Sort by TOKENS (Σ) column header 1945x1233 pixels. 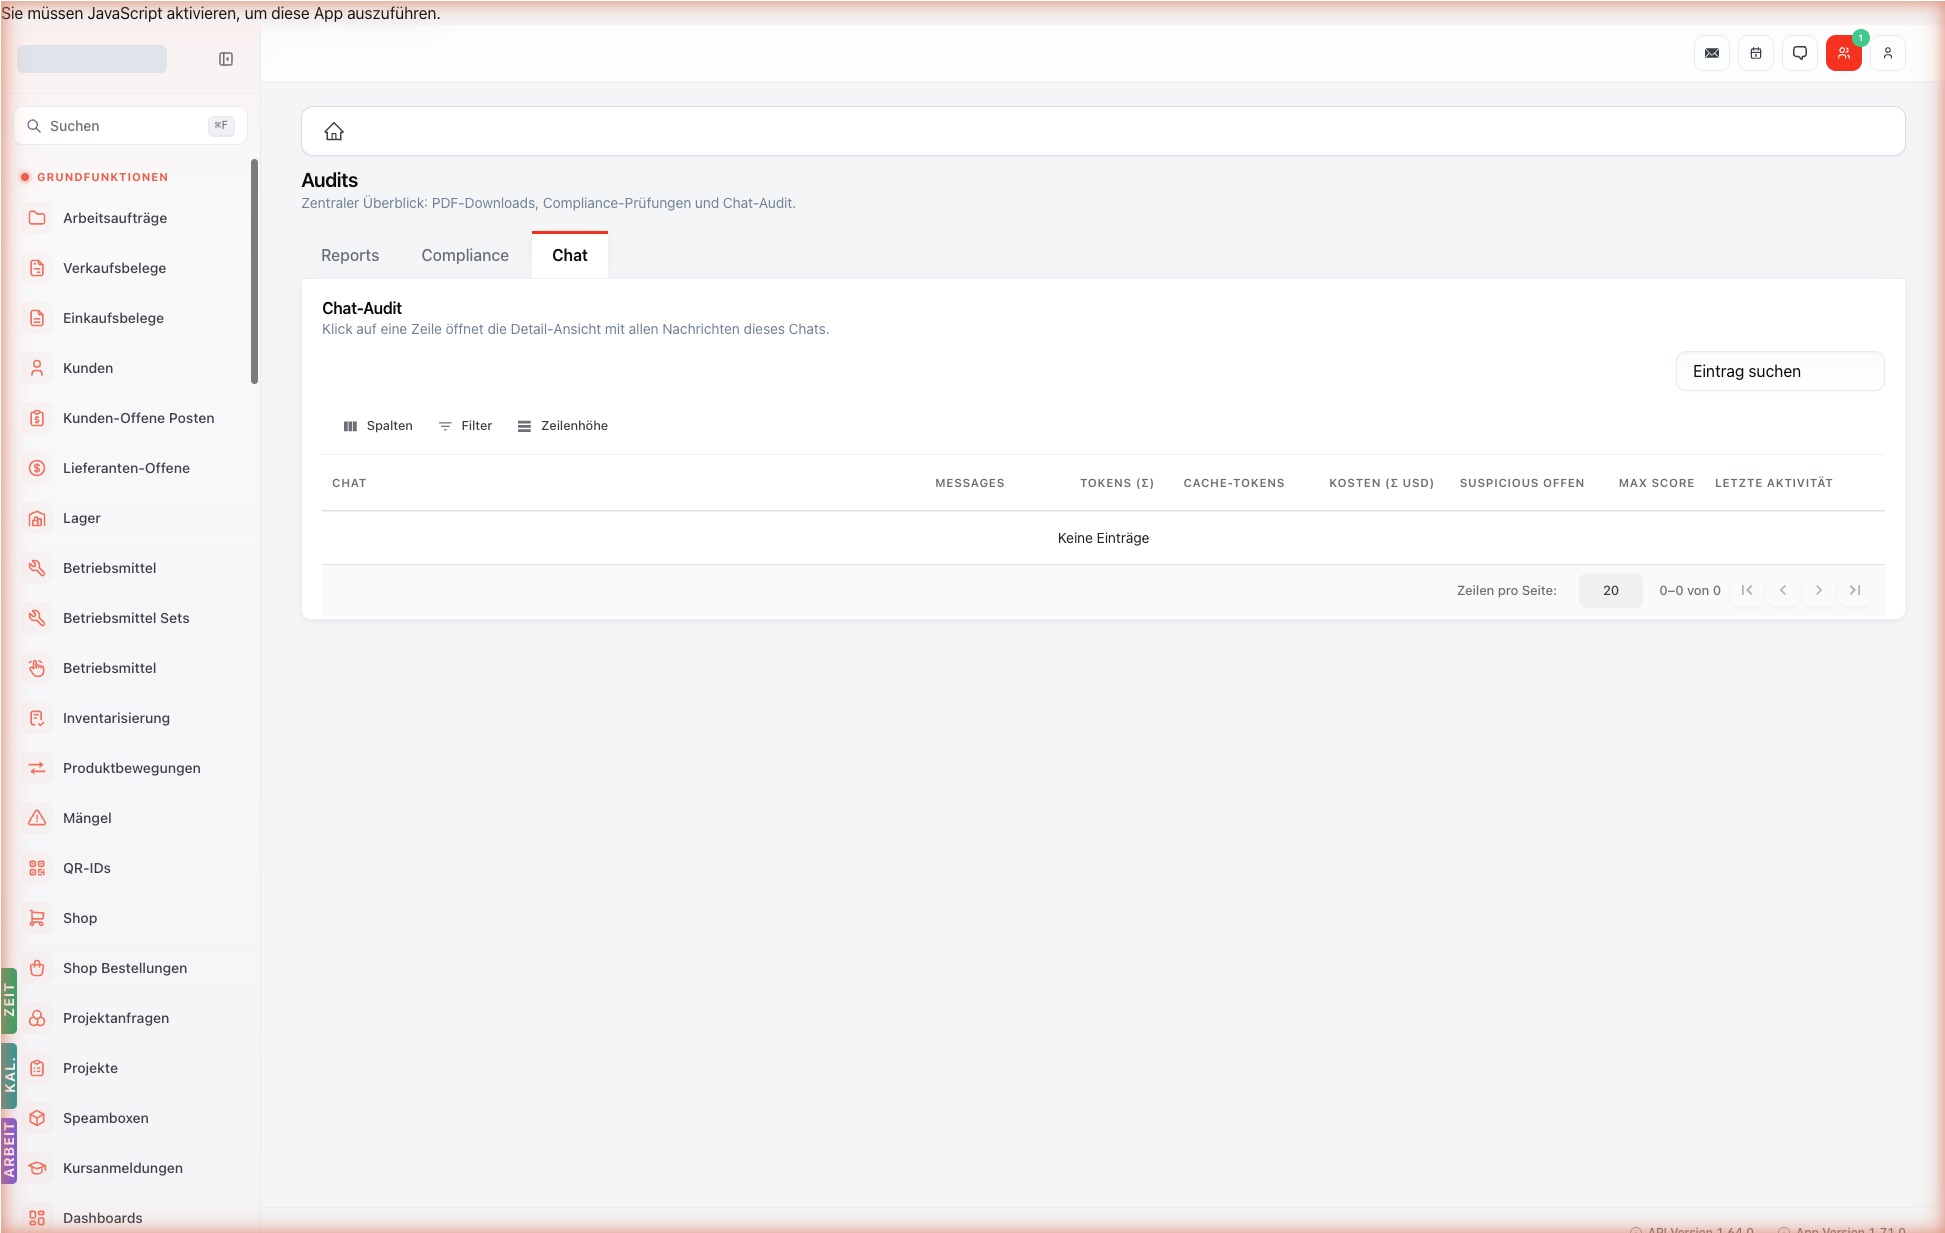click(x=1117, y=483)
